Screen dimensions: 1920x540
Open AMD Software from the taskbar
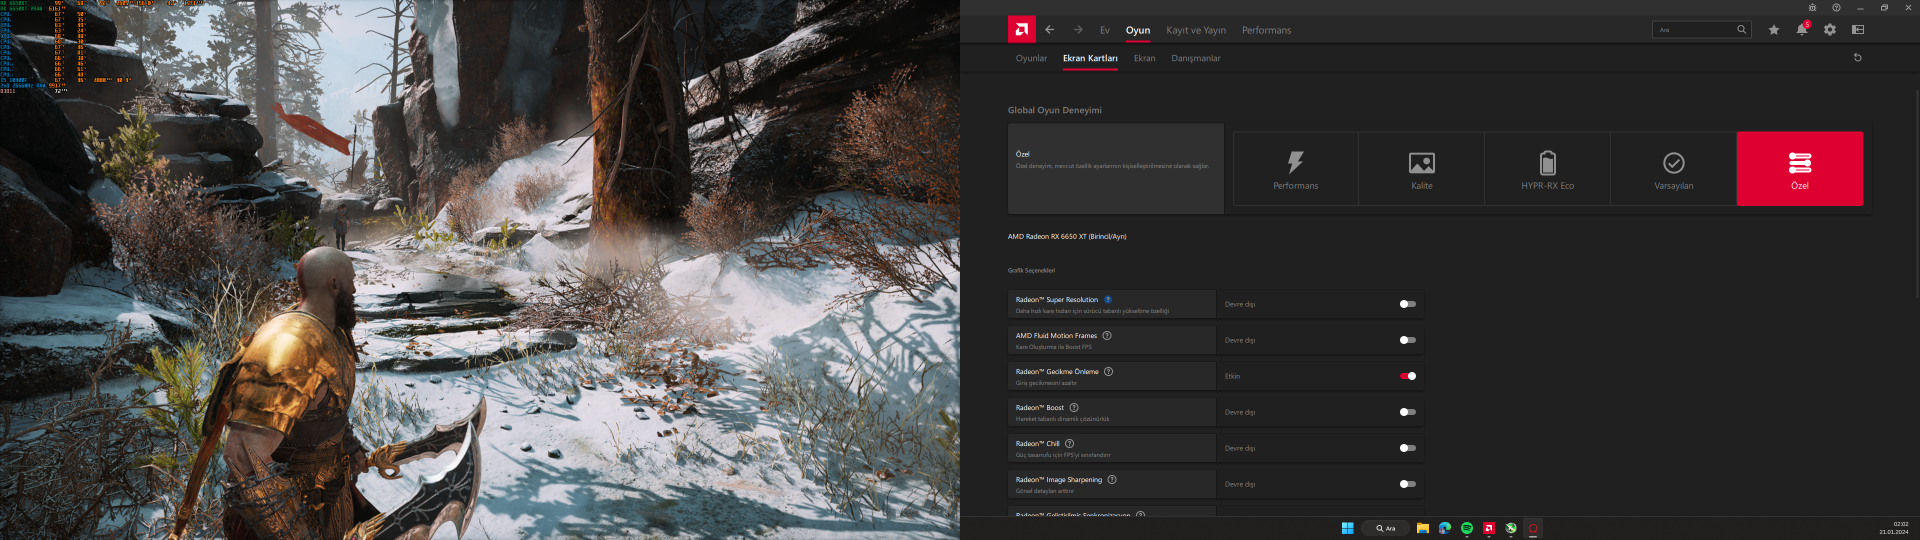pos(1489,528)
